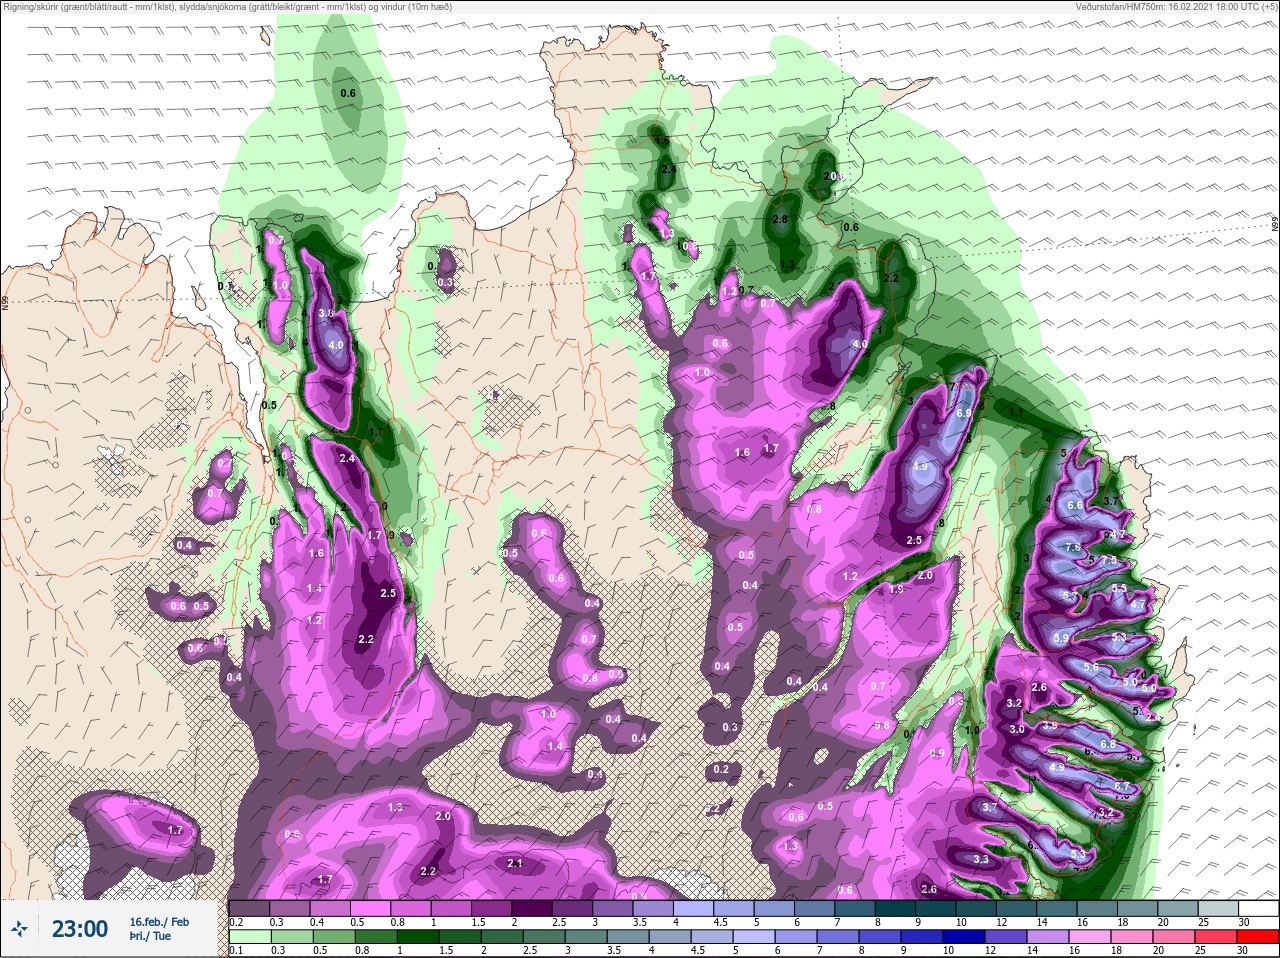Pick the white swatch labeled 30, upper legend row
Screen dimensions: 1280x958
[1258, 908]
